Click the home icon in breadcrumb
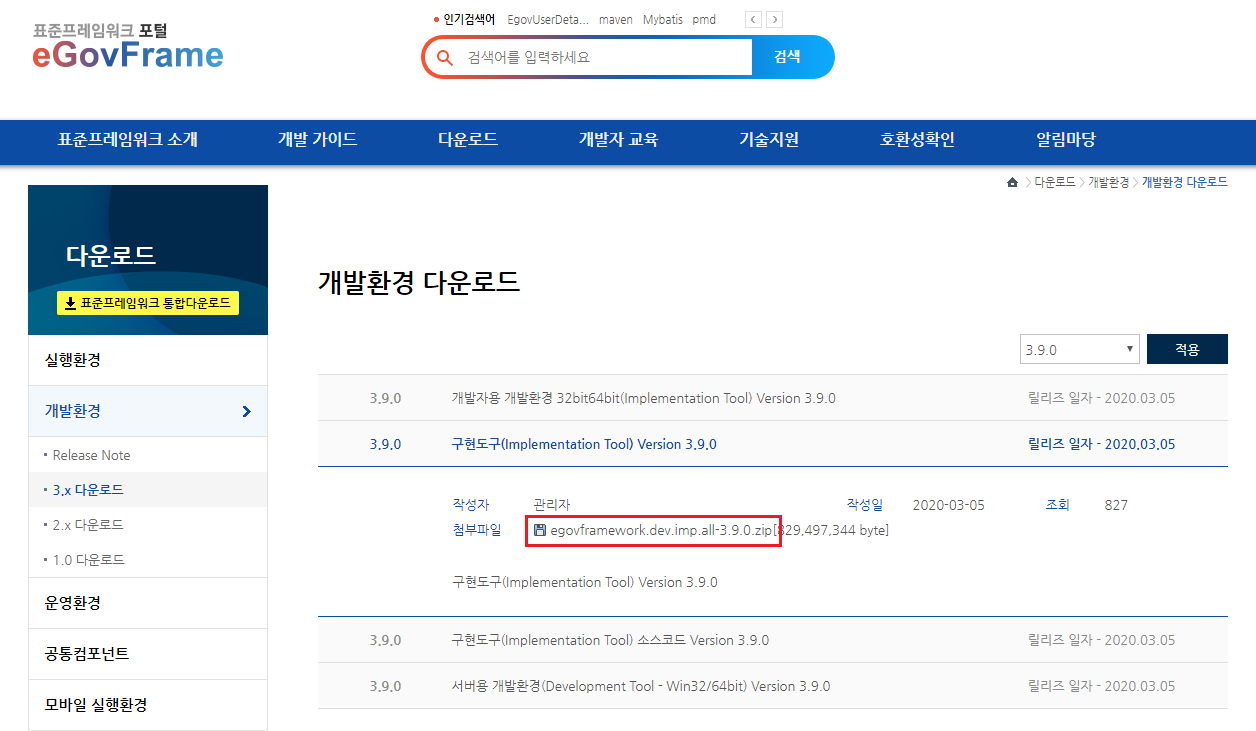Screen dimensions: 1256x731 (x=1012, y=182)
